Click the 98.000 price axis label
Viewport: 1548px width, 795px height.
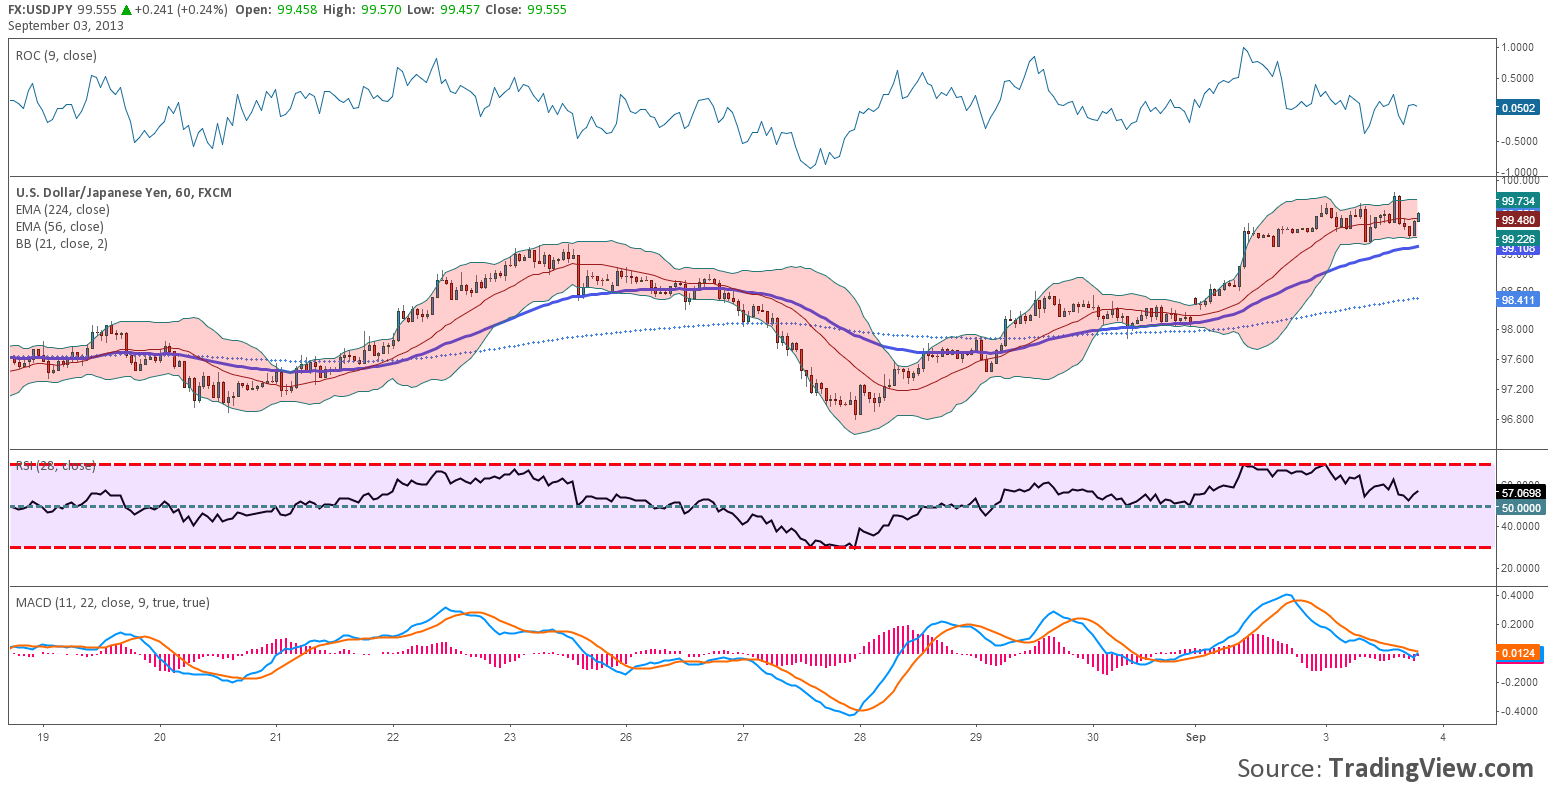(1518, 329)
